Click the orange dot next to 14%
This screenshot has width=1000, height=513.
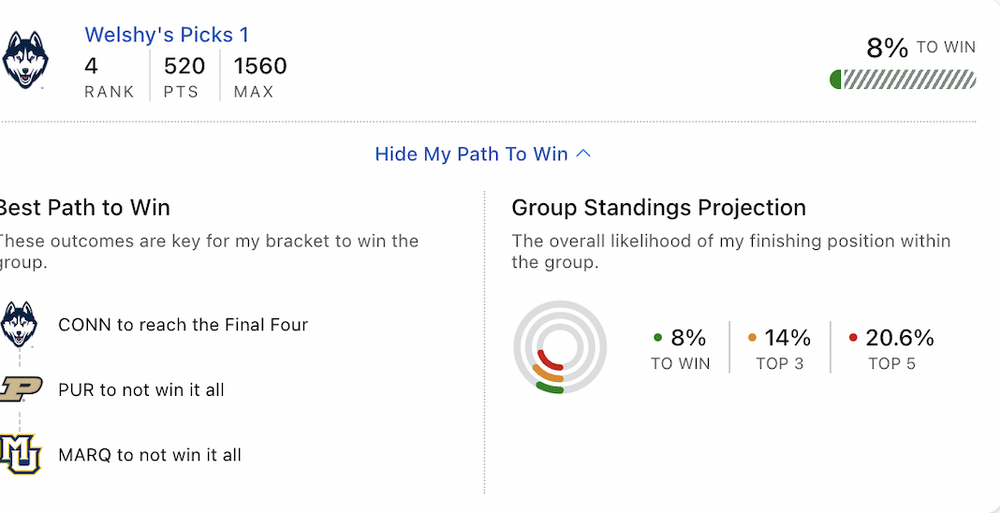(x=752, y=337)
